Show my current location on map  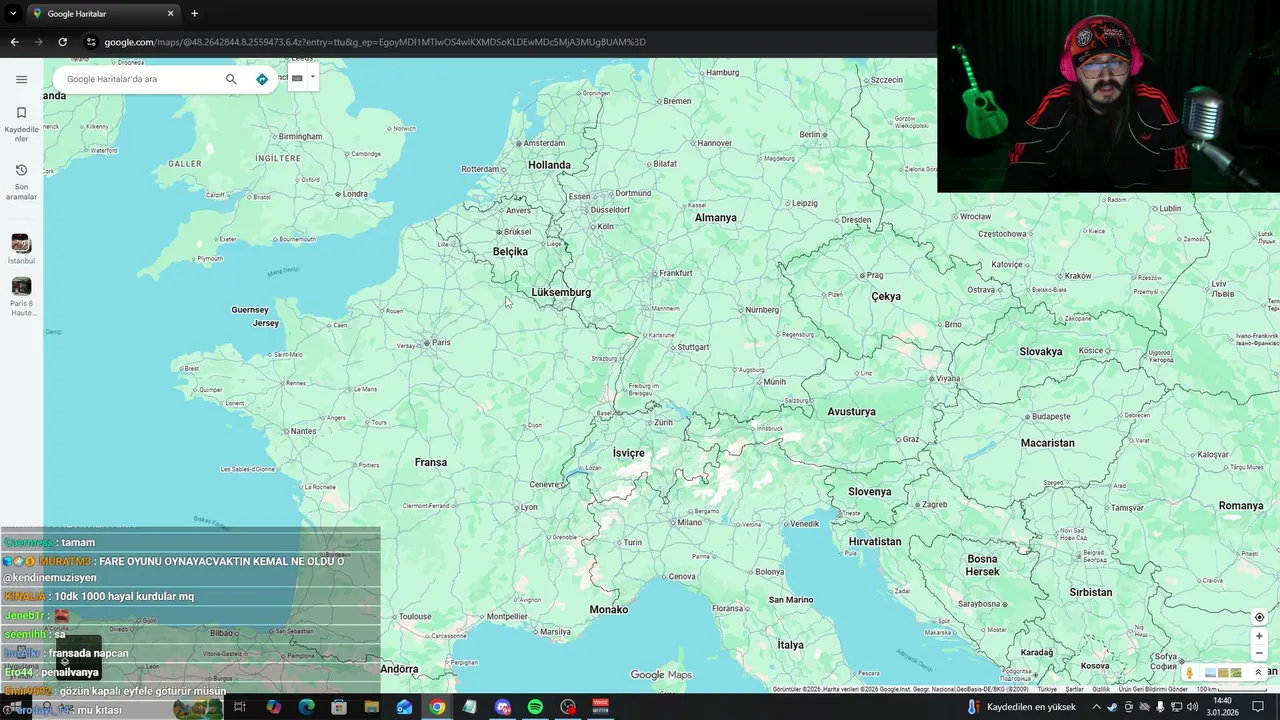(1259, 617)
